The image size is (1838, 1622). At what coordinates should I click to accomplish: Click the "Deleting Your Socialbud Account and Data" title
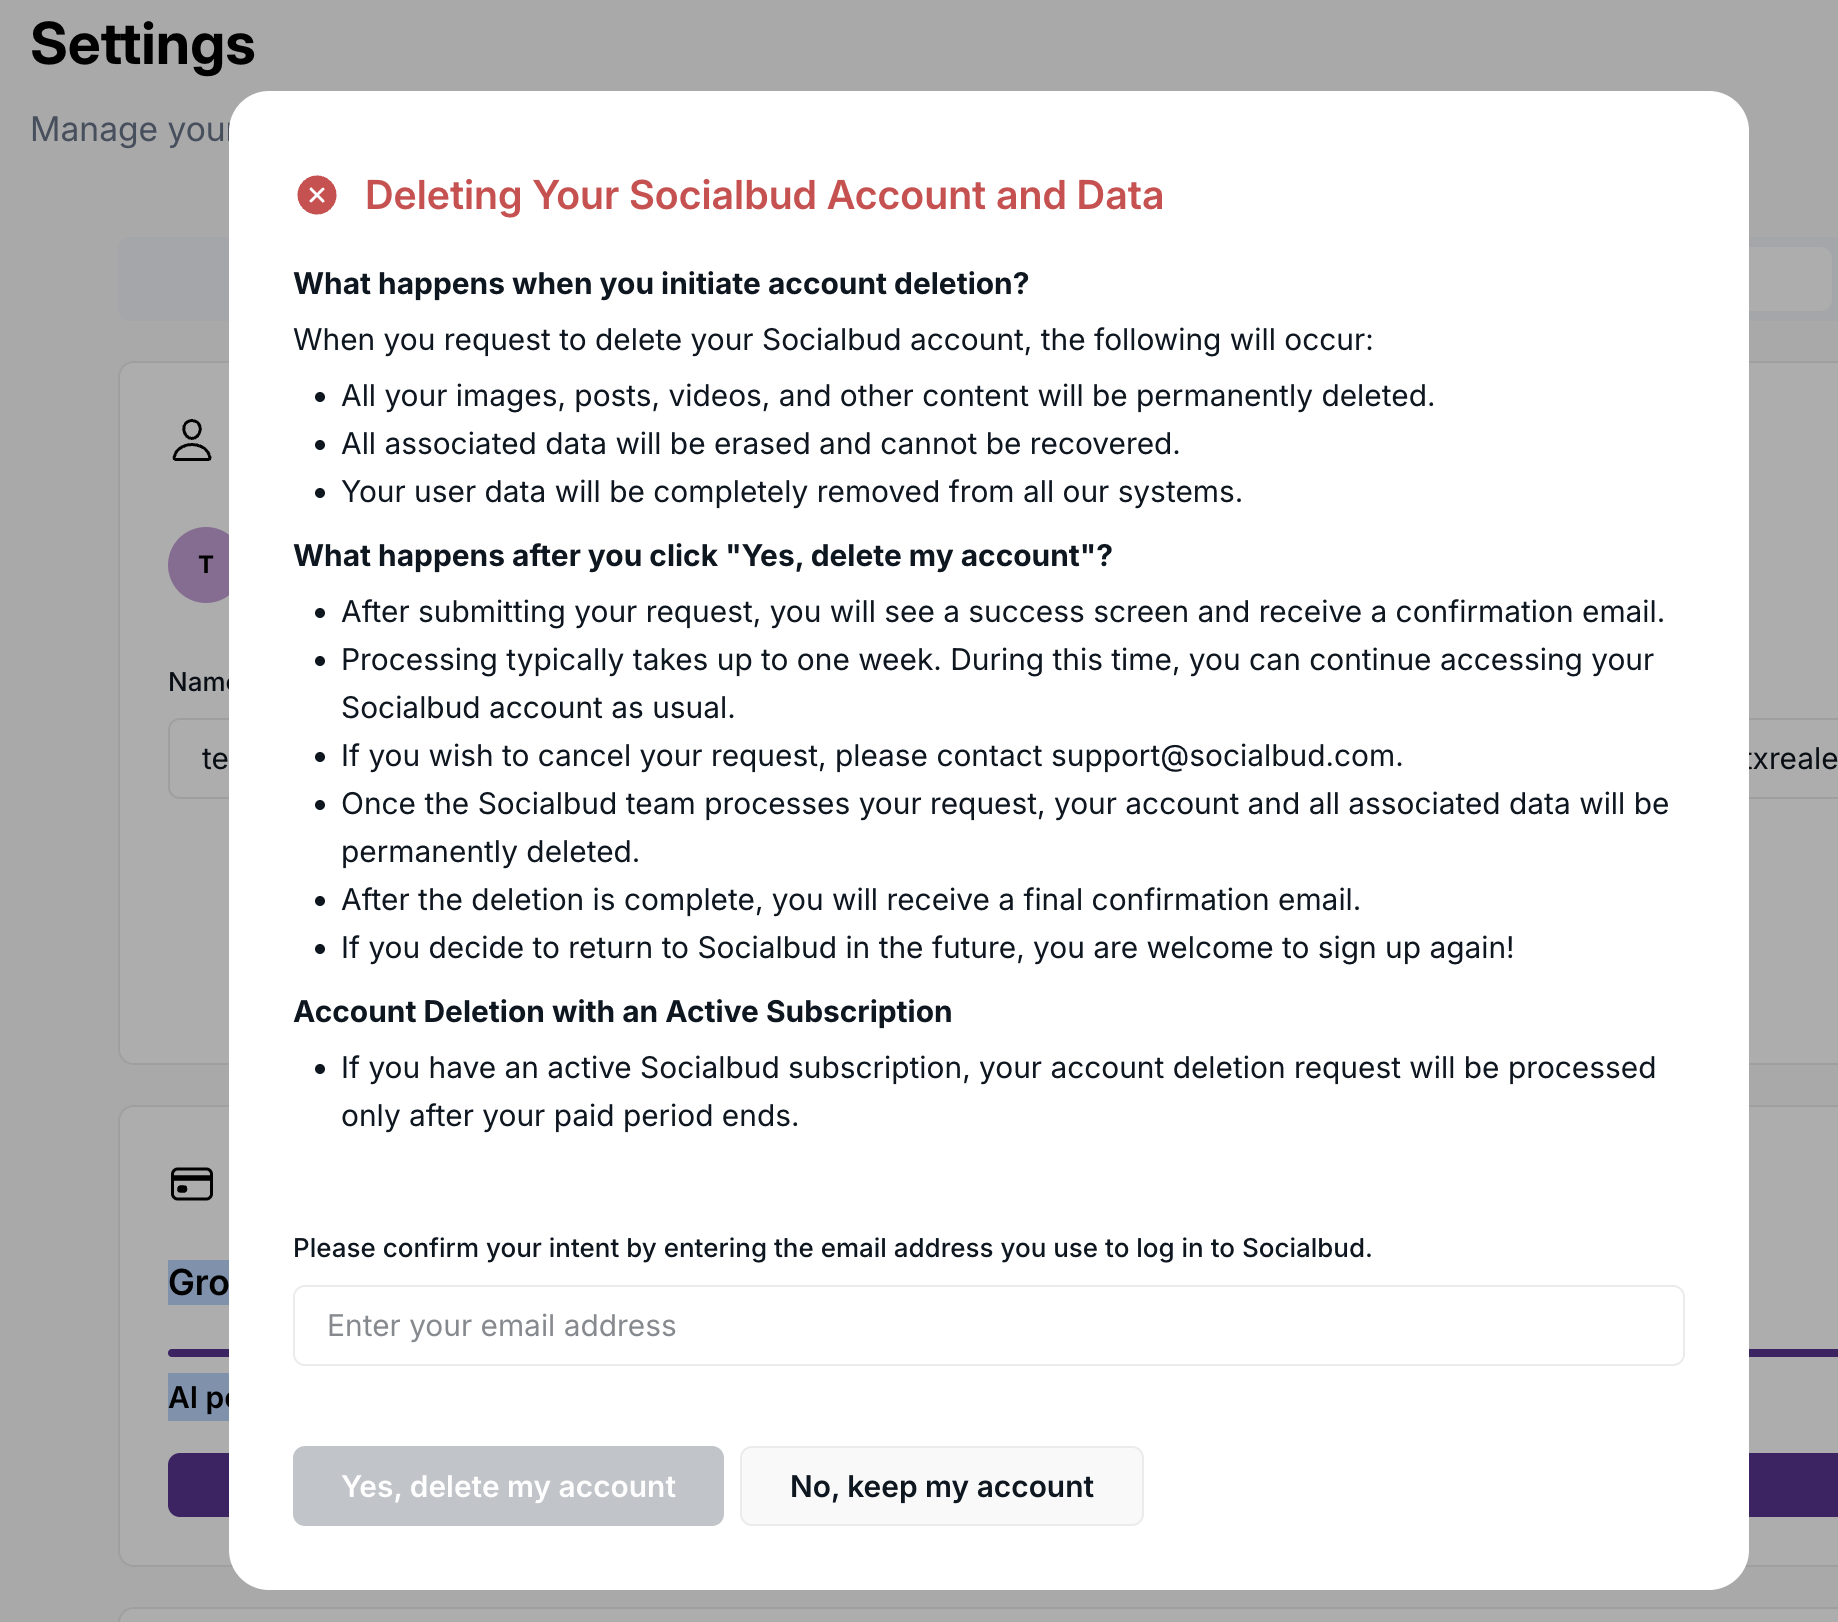tap(764, 195)
